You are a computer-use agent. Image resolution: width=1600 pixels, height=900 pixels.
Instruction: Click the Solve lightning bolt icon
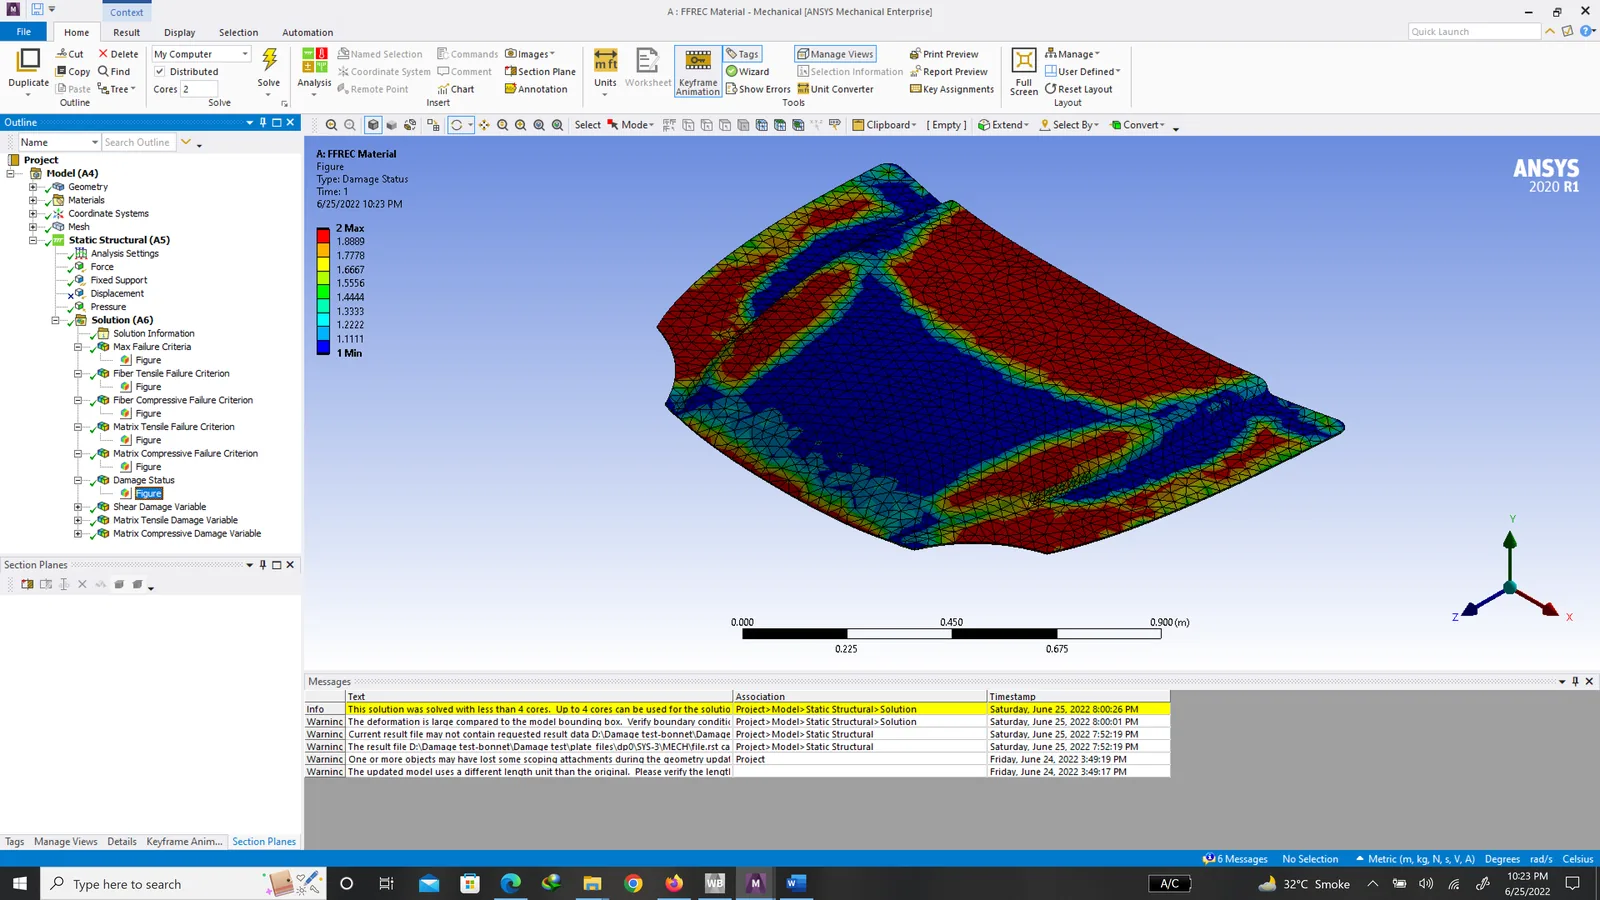(269, 60)
